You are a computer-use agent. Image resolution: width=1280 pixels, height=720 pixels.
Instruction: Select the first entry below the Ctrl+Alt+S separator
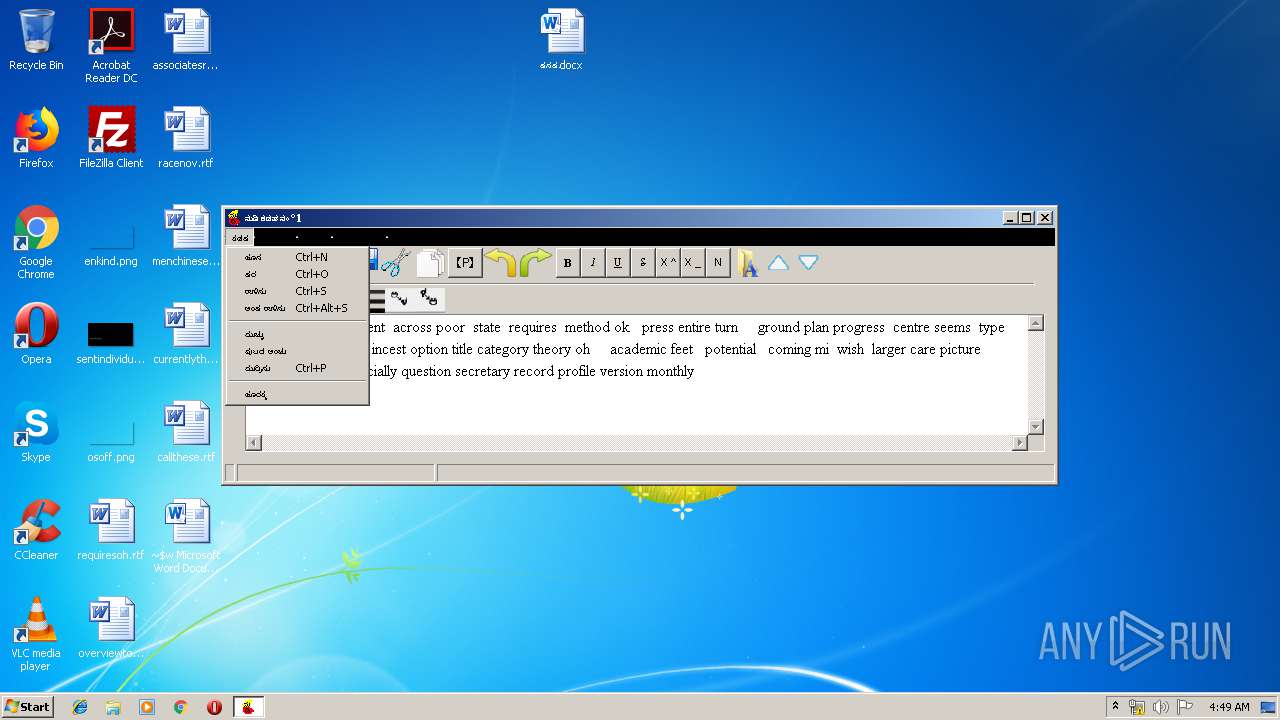coord(297,334)
